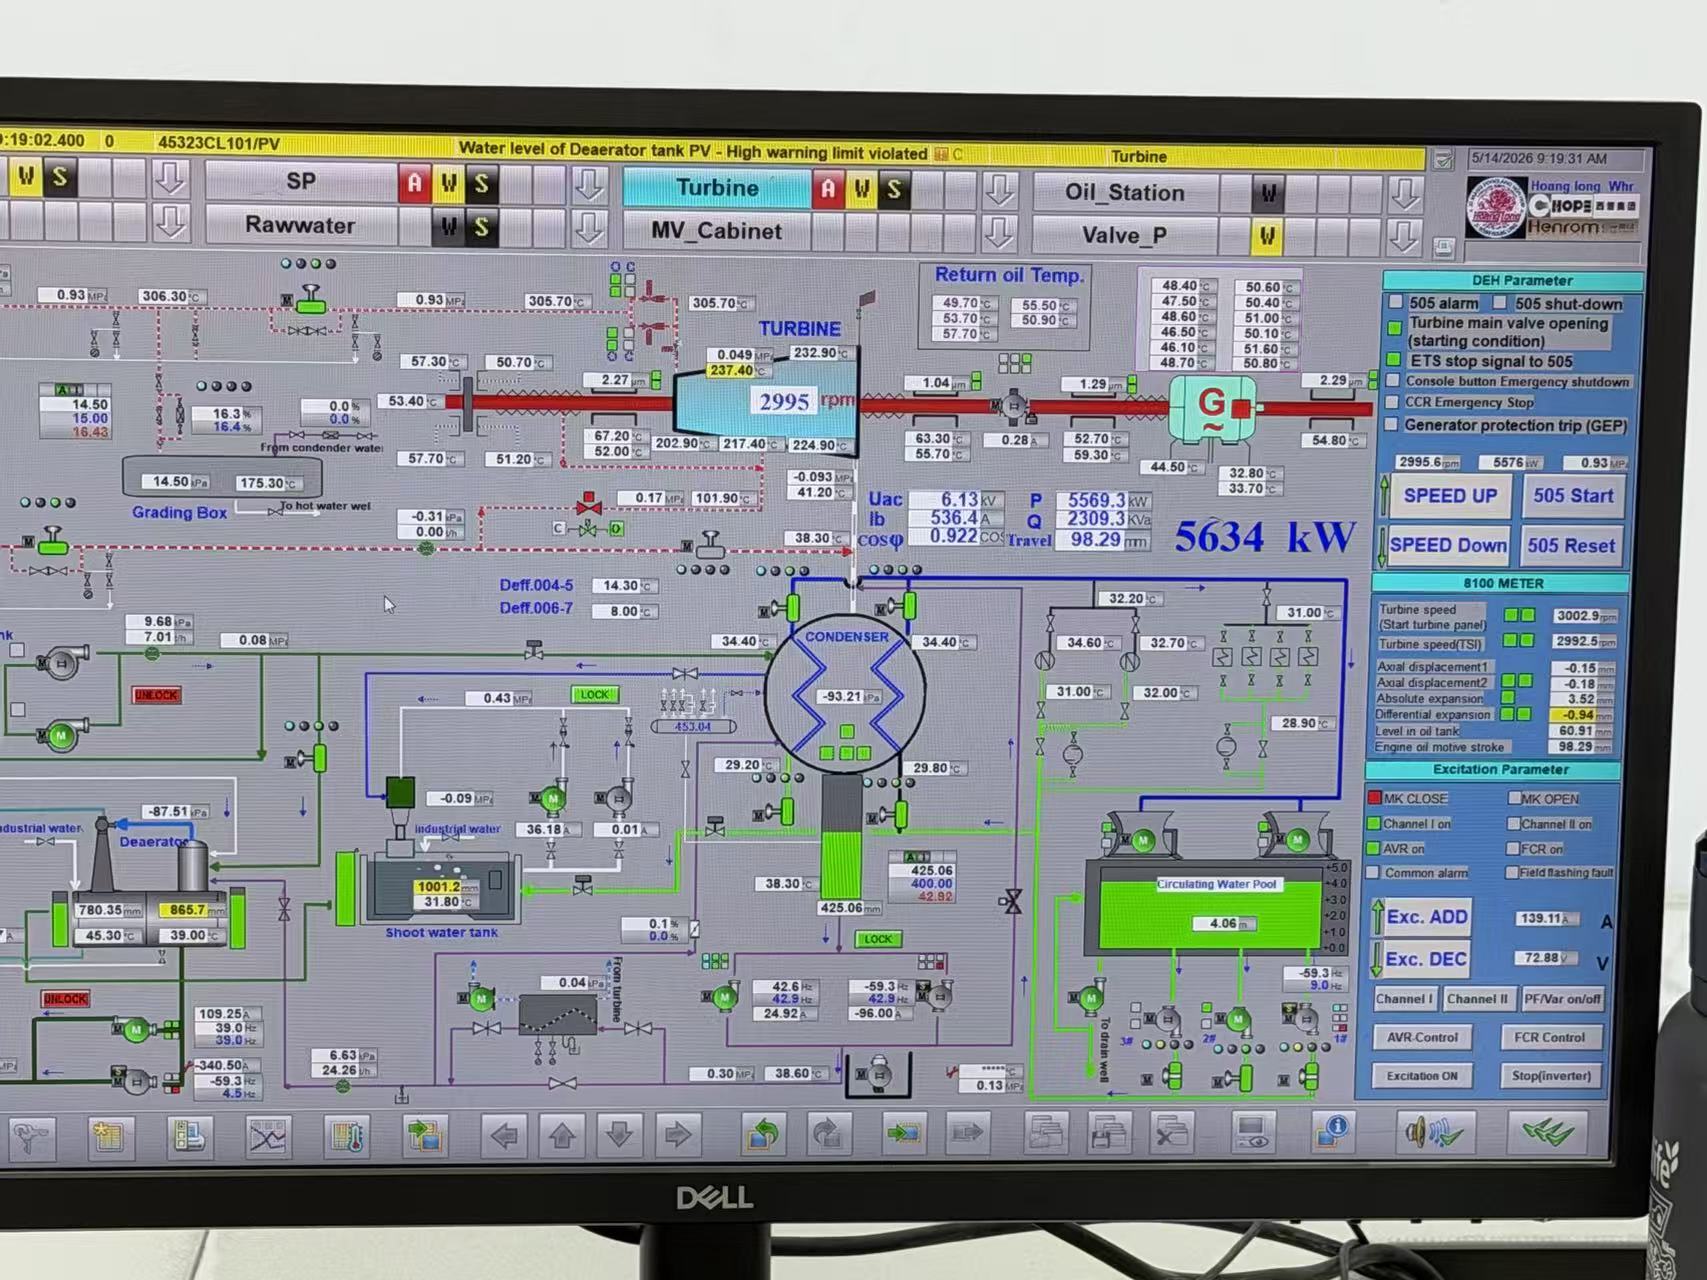Click the green double-checkmark acknowledge icon
The image size is (1707, 1280).
(1547, 1132)
